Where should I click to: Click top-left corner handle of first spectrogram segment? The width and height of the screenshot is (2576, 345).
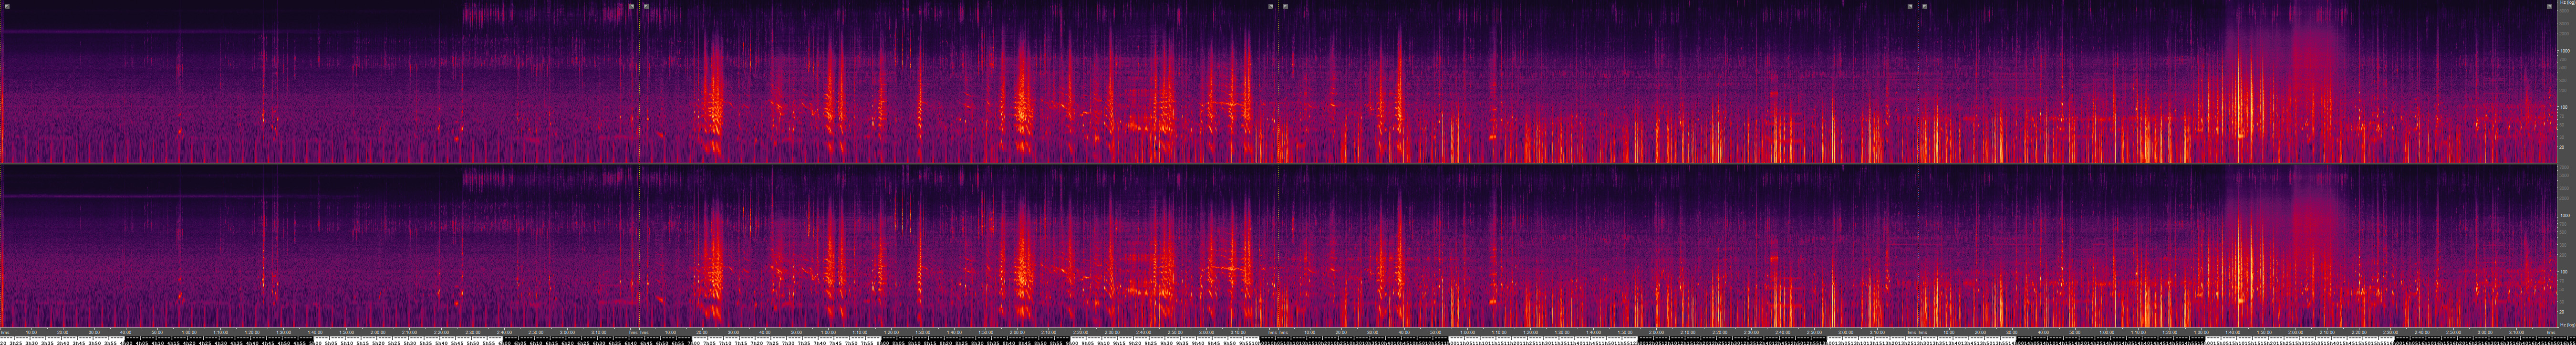pos(7,6)
